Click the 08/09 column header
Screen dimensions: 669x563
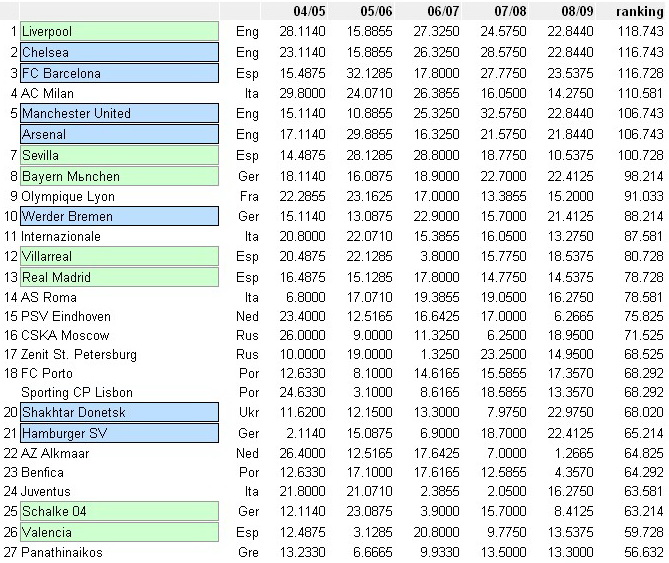point(576,11)
